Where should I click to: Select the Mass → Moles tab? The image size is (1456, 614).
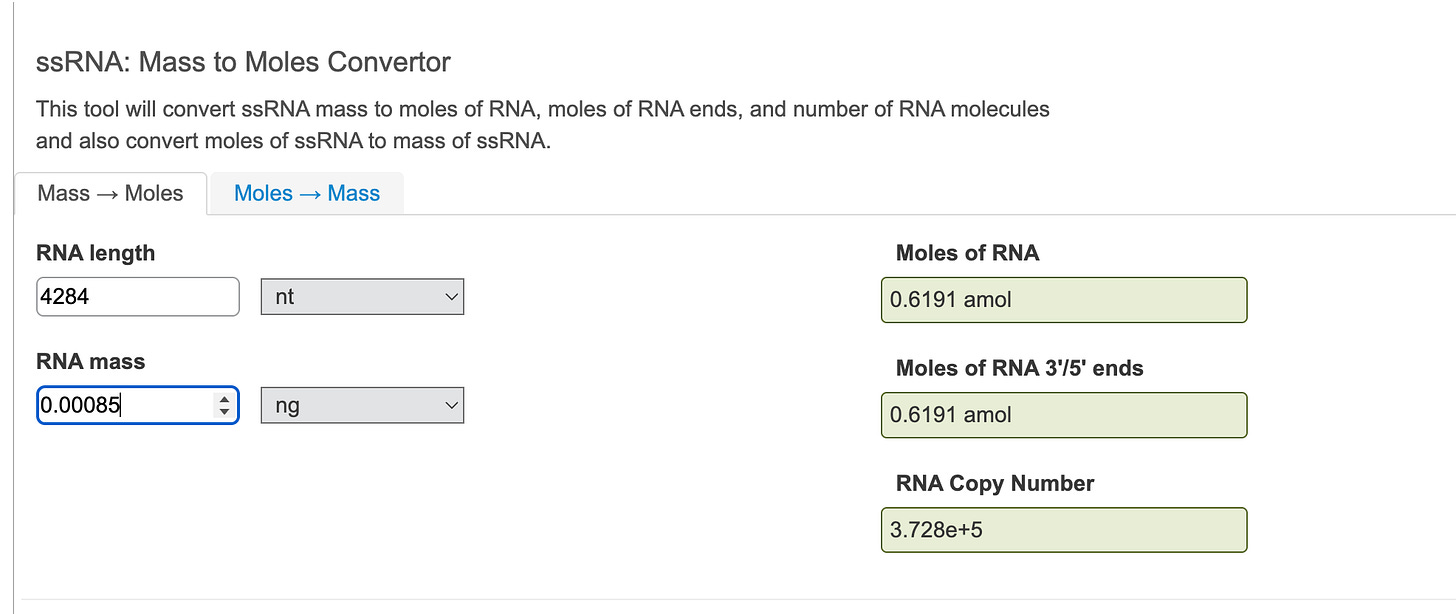[x=110, y=194]
